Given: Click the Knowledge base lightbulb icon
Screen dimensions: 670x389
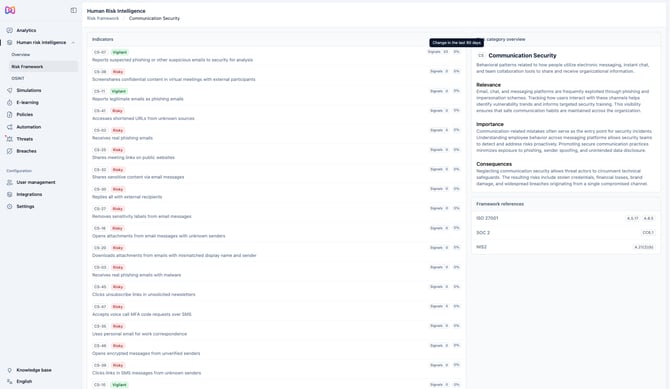Looking at the screenshot, I should [x=9, y=370].
